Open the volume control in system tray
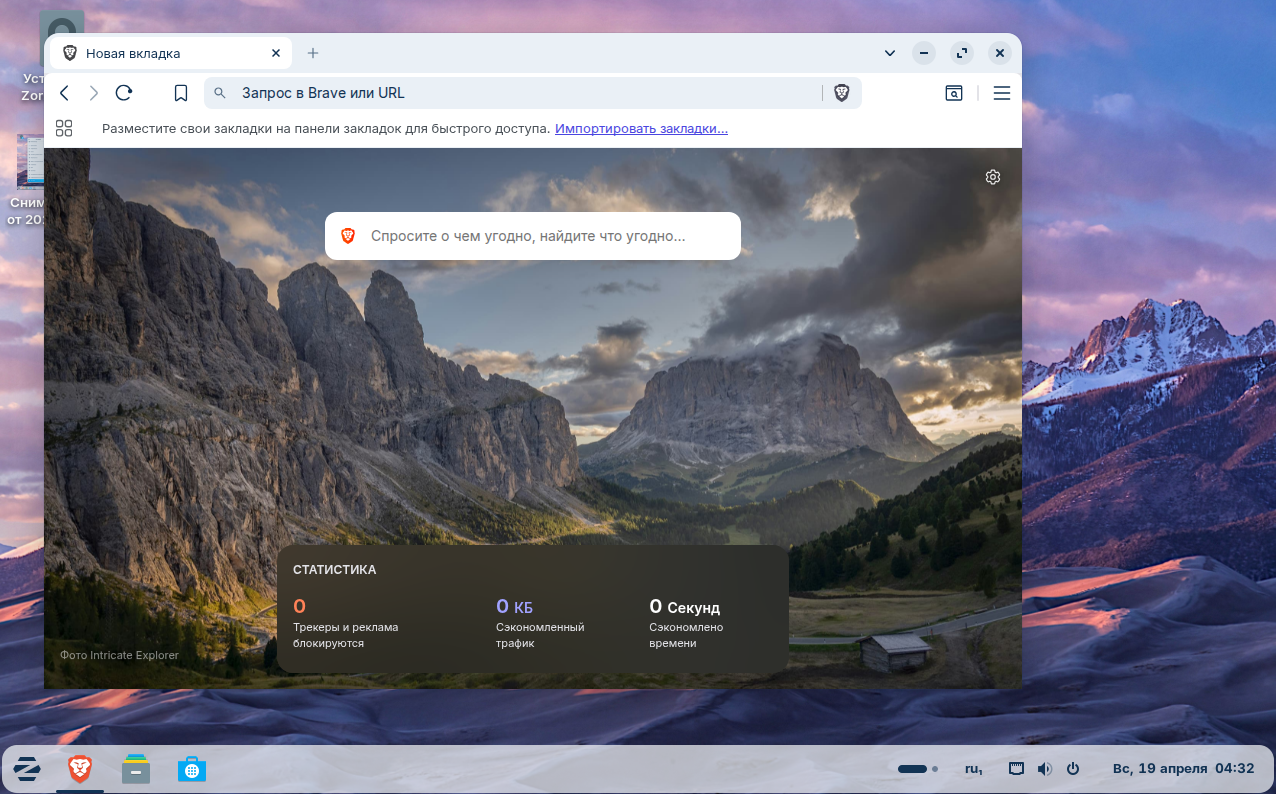This screenshot has height=794, width=1276. click(1044, 769)
